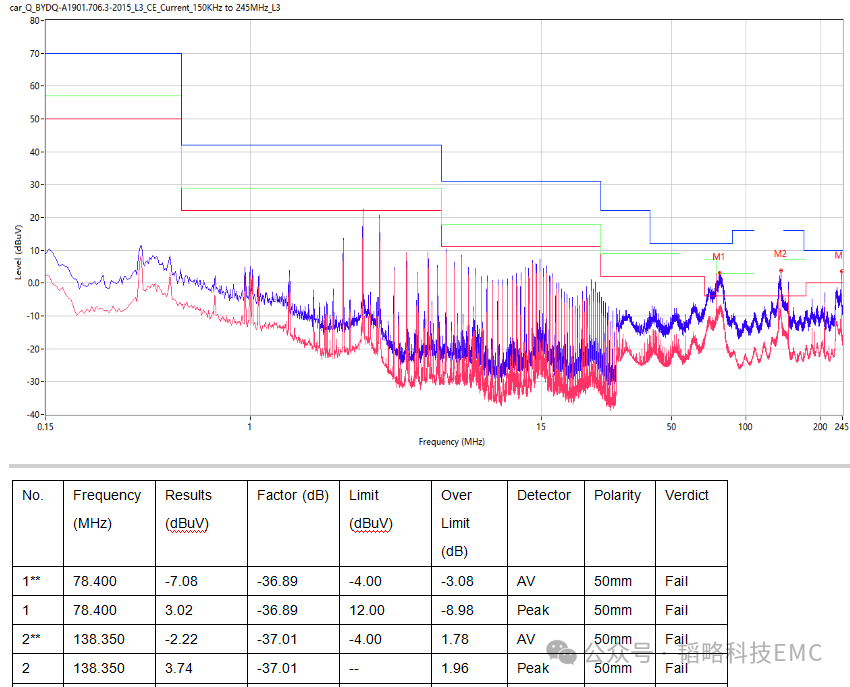Select the Factor (dB) column header
The height and width of the screenshot is (687, 850).
pos(292,495)
